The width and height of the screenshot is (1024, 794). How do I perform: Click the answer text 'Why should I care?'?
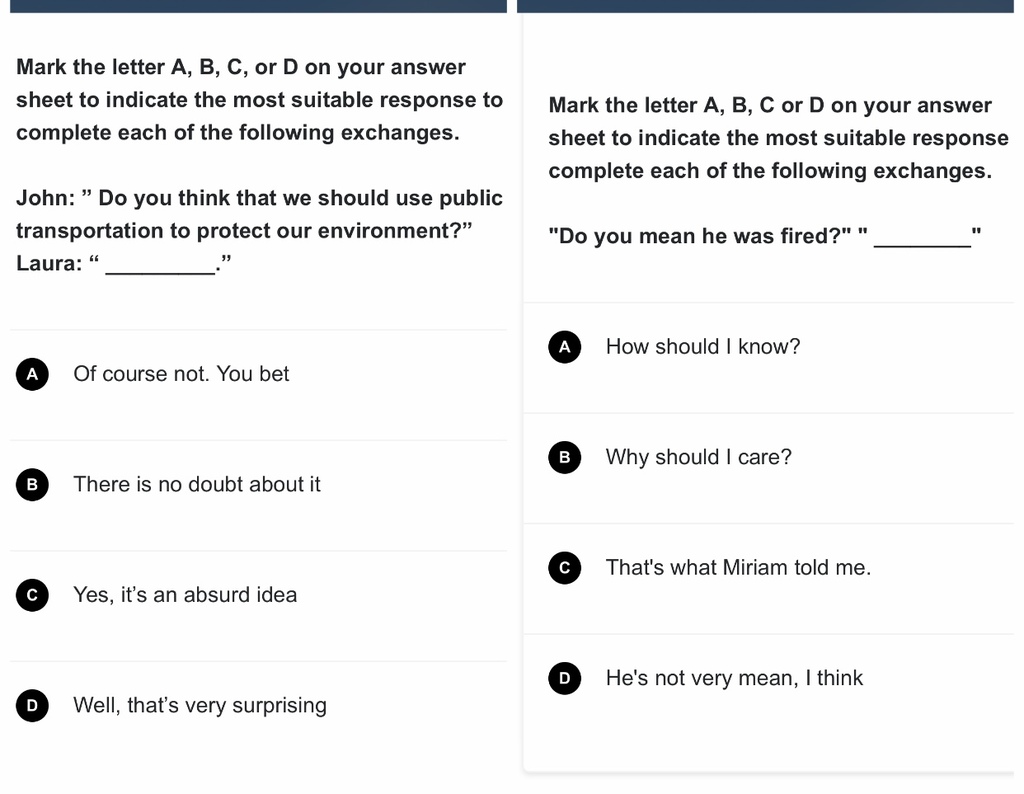click(699, 456)
